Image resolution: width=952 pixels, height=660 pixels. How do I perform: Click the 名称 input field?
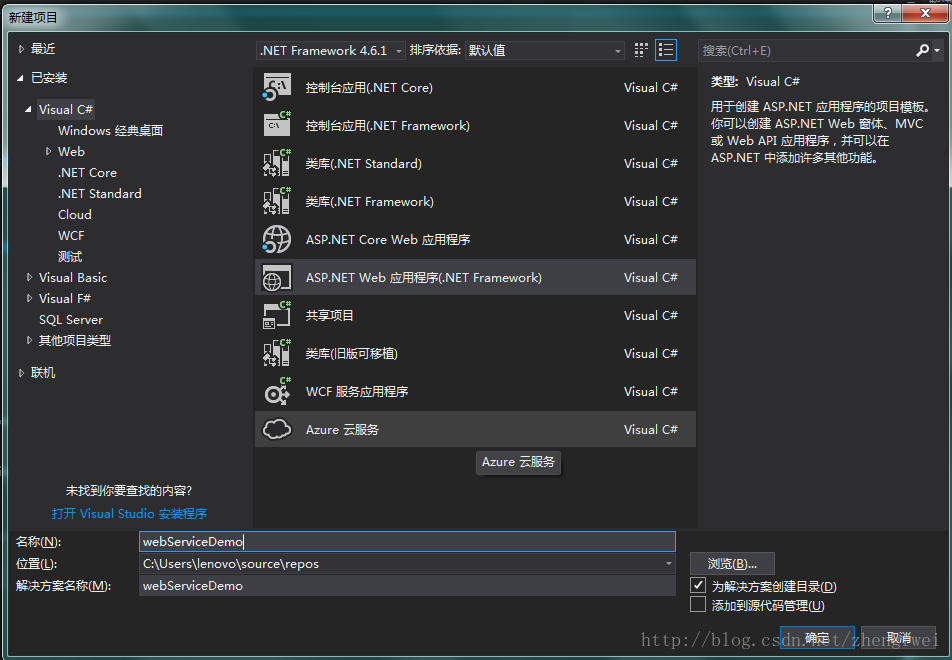point(407,542)
